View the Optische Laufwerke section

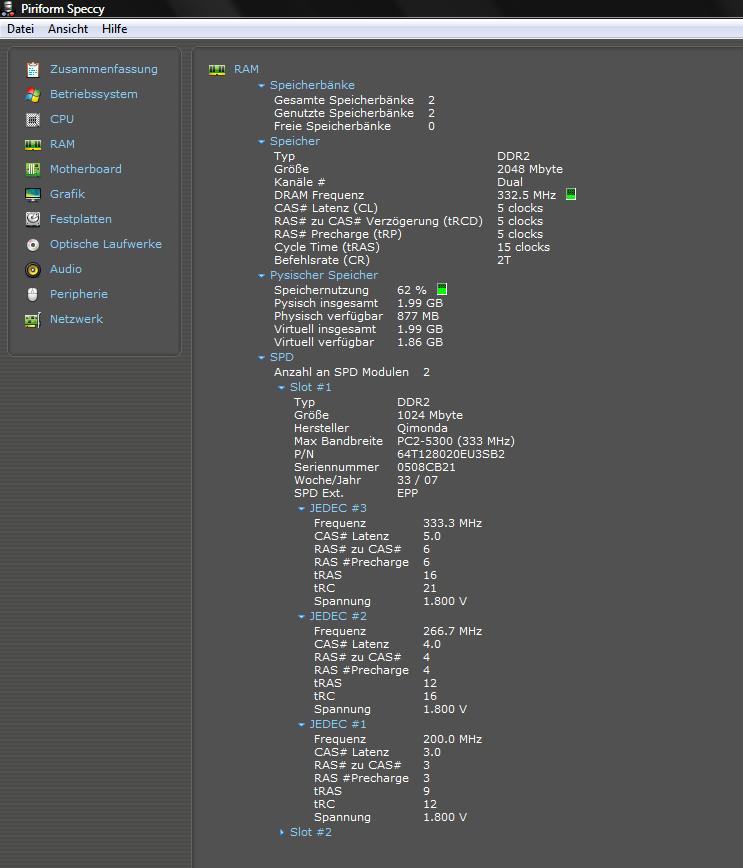106,244
